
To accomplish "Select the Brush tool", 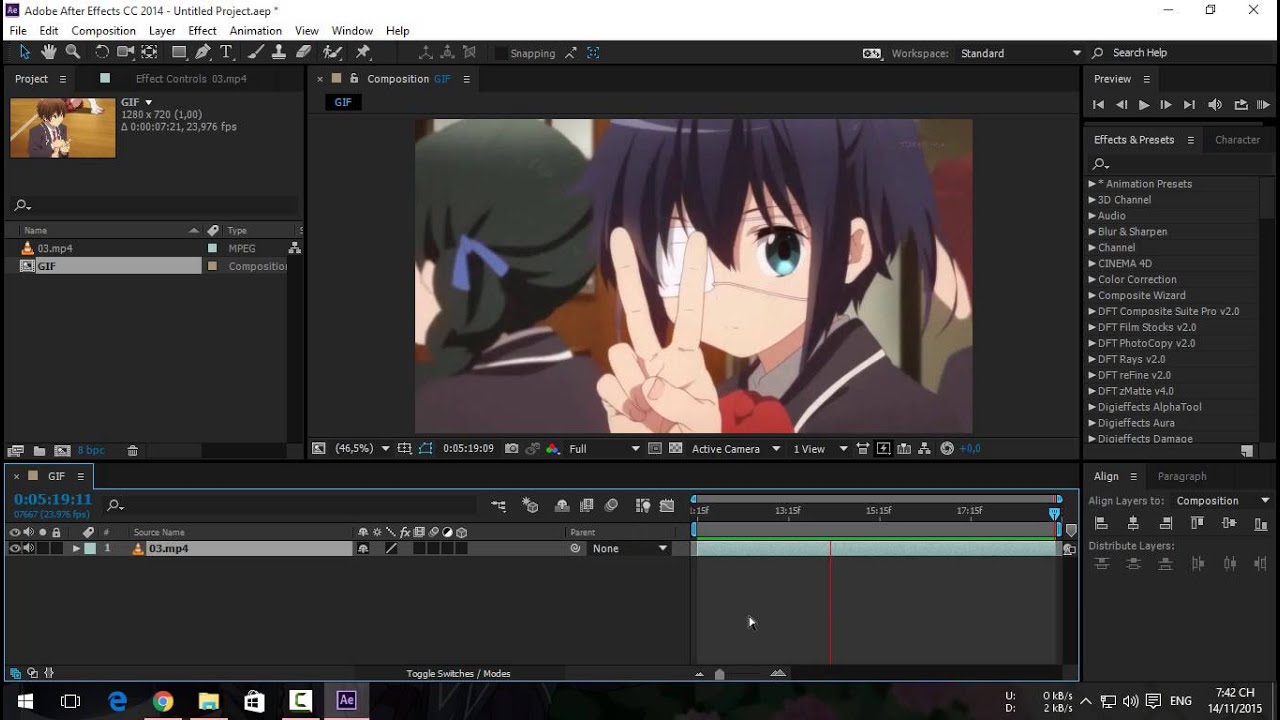I will [x=256, y=52].
